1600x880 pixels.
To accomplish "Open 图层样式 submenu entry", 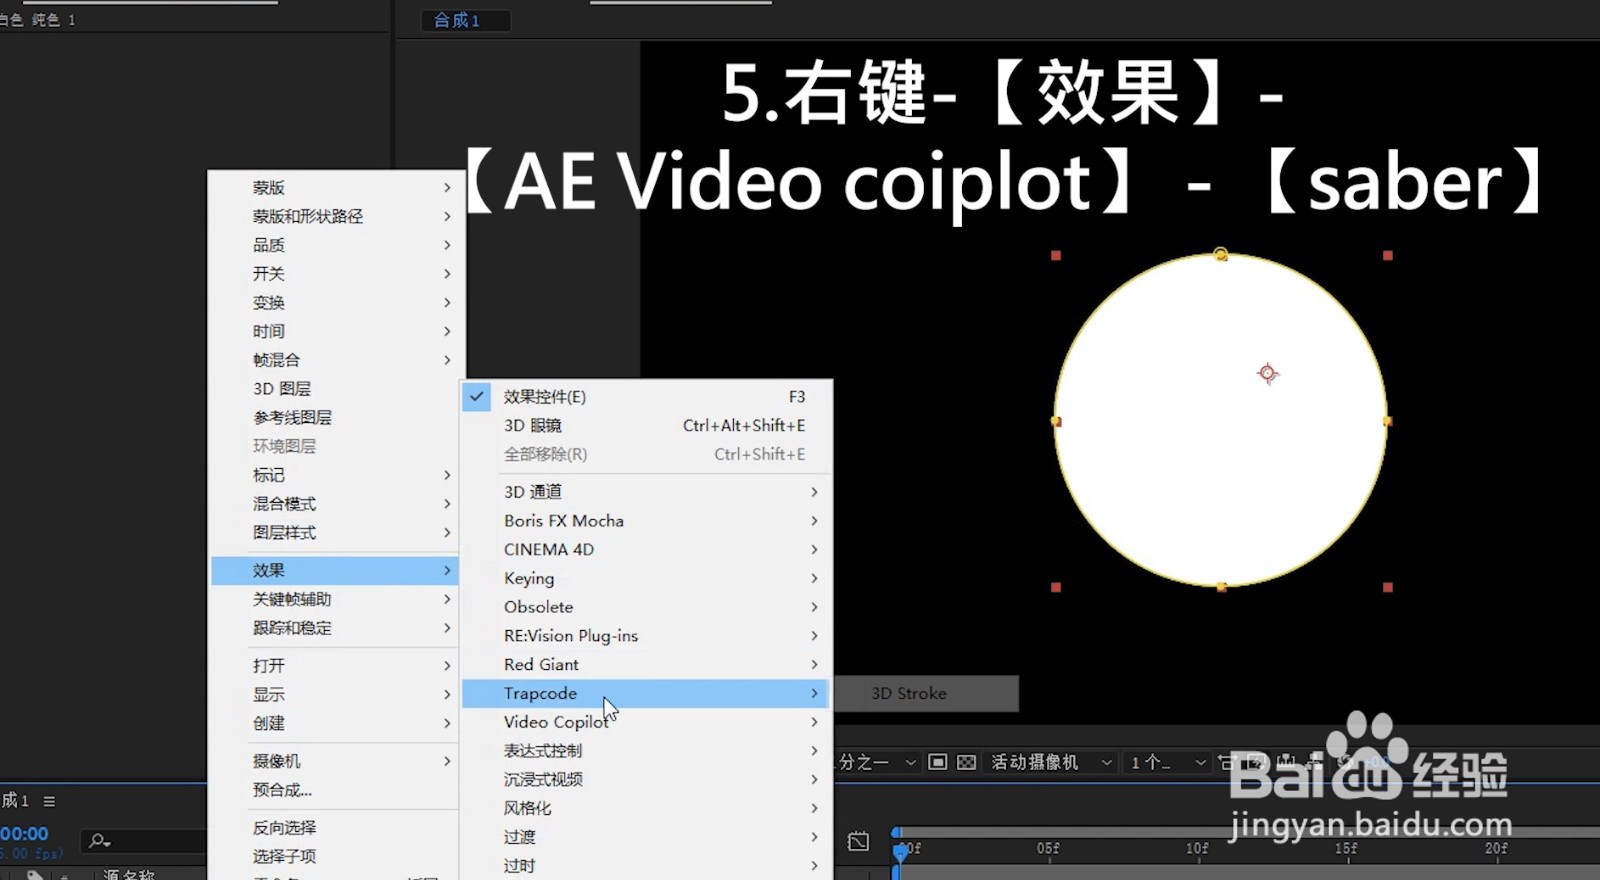I will 335,533.
